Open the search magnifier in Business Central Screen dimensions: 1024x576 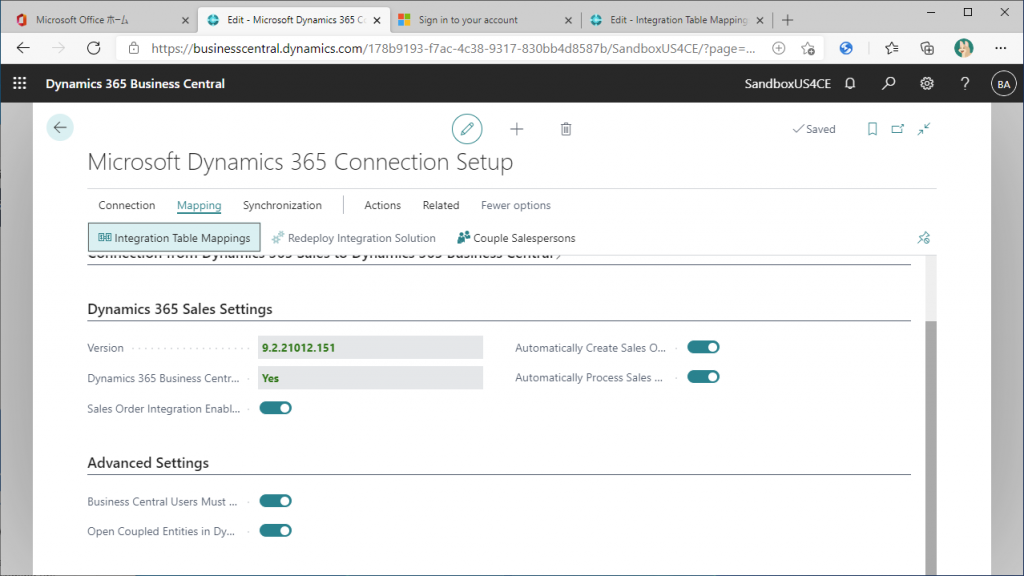coord(888,84)
